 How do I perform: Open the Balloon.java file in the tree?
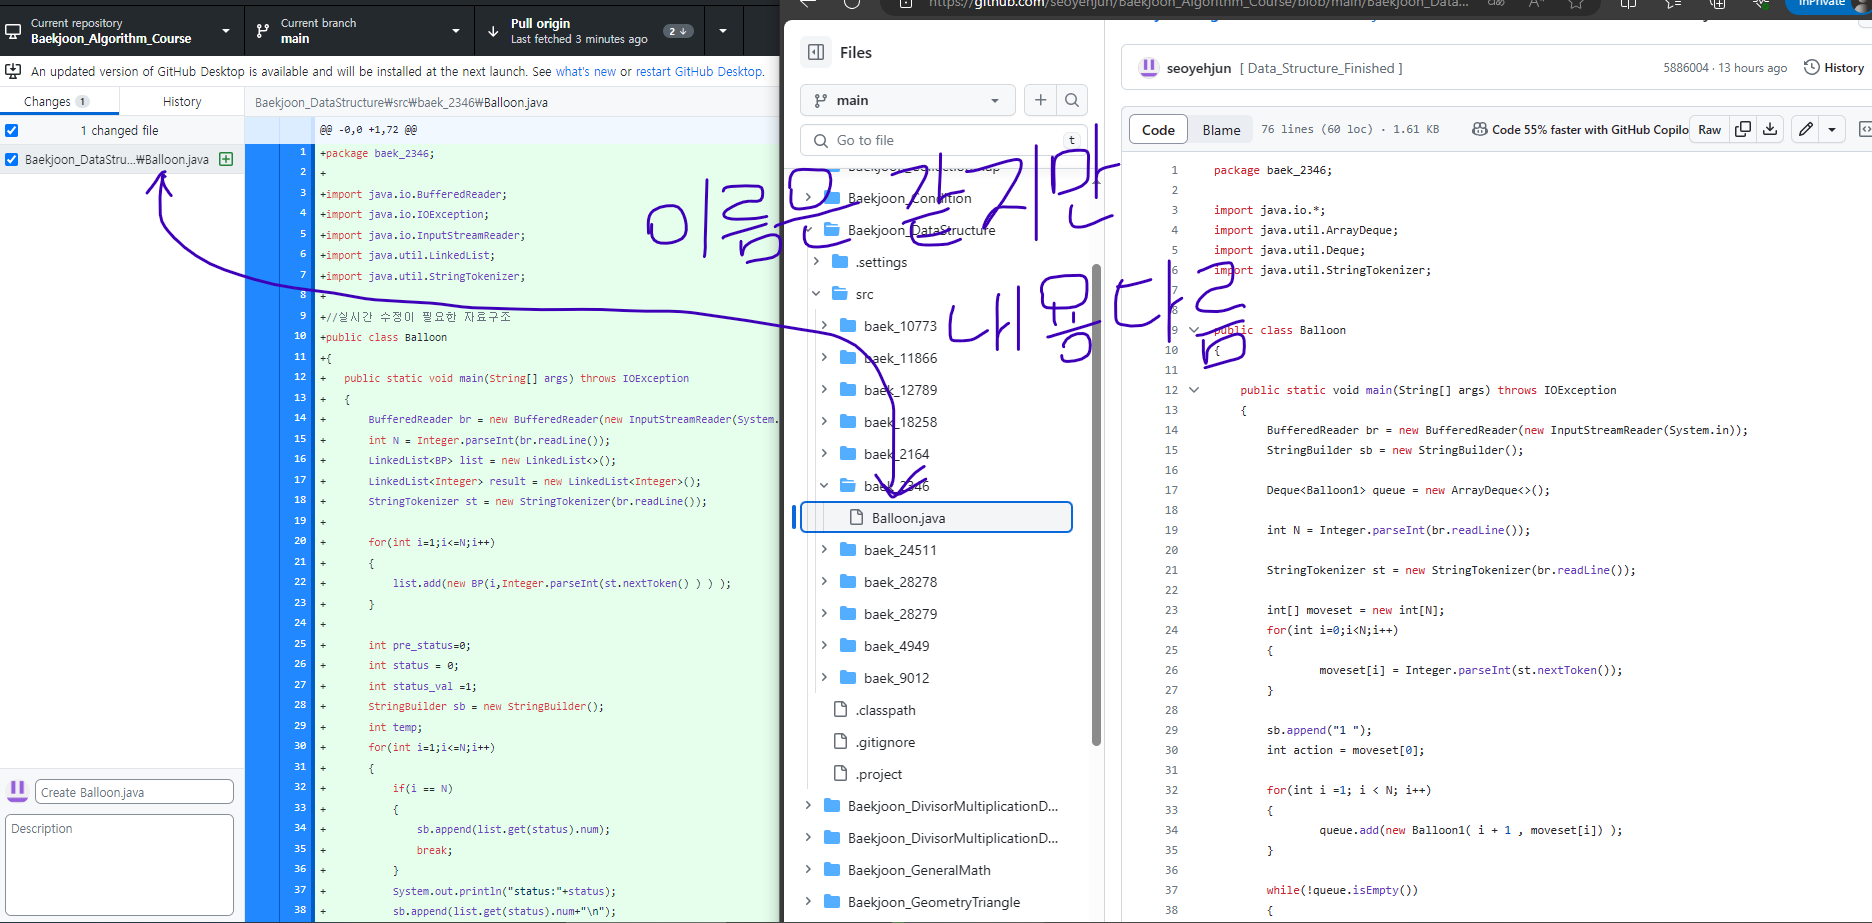coord(936,517)
